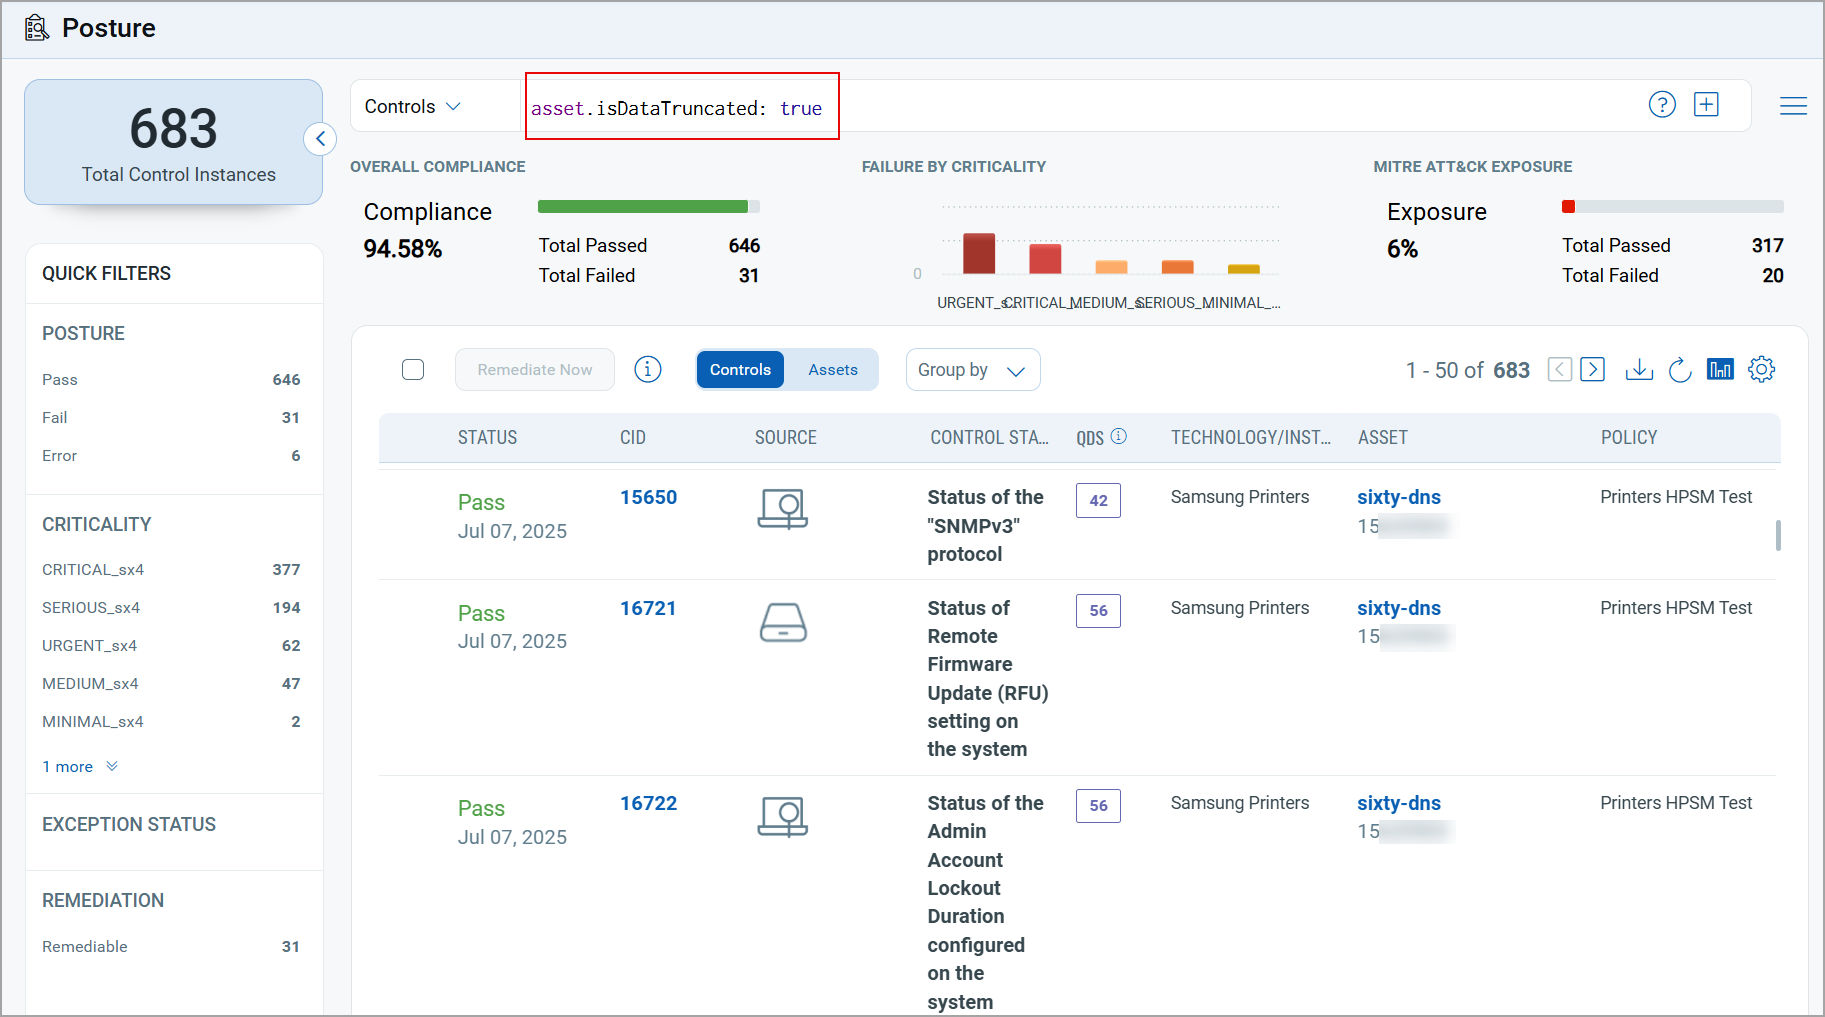Open the hamburger menu icon
Screen dimensions: 1825x1017
tap(1793, 106)
